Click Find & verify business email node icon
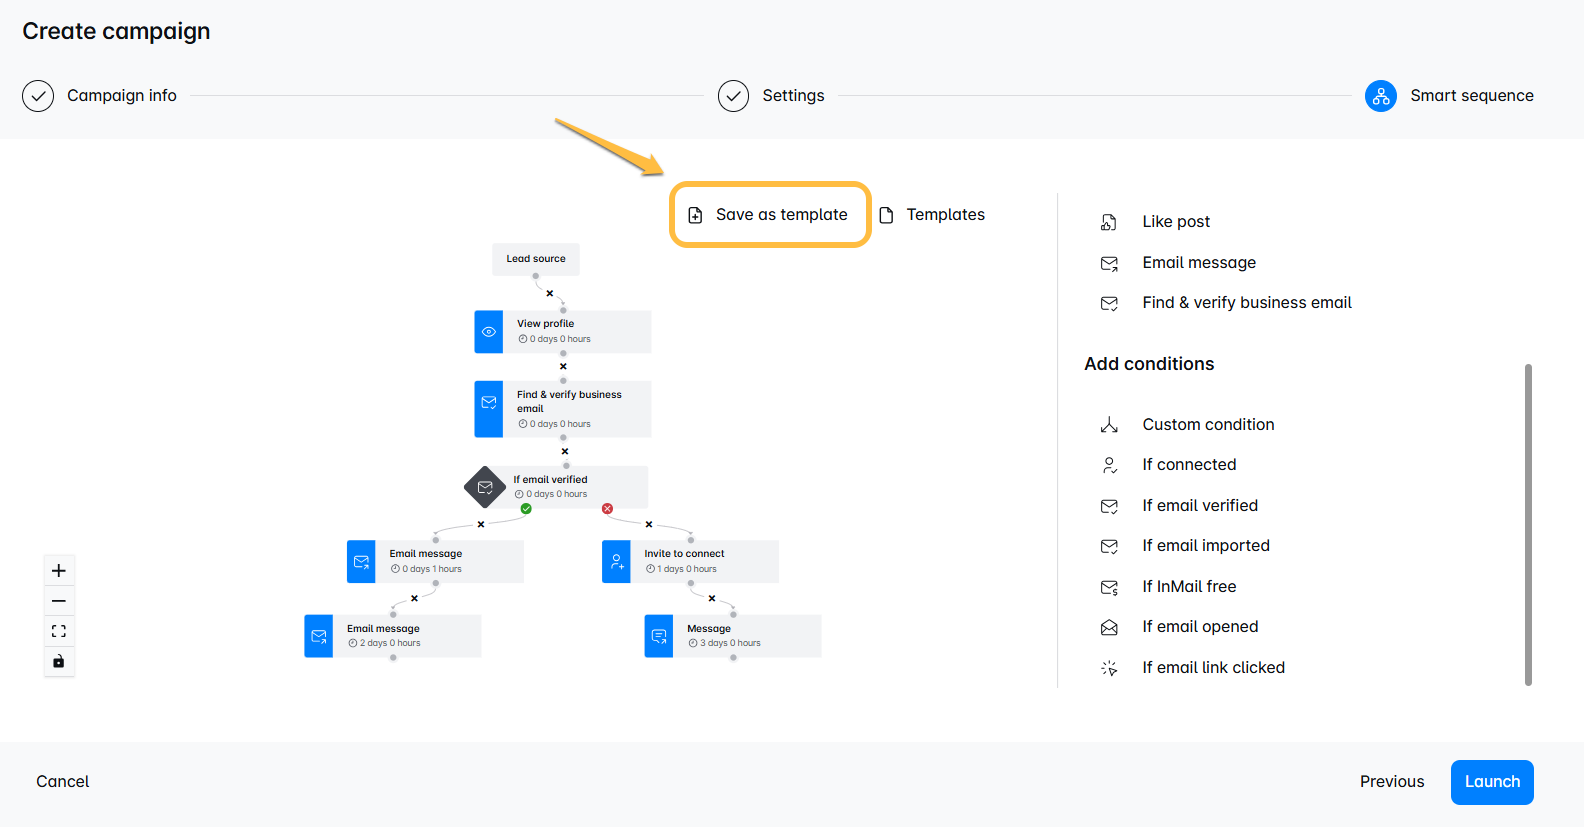 [489, 409]
